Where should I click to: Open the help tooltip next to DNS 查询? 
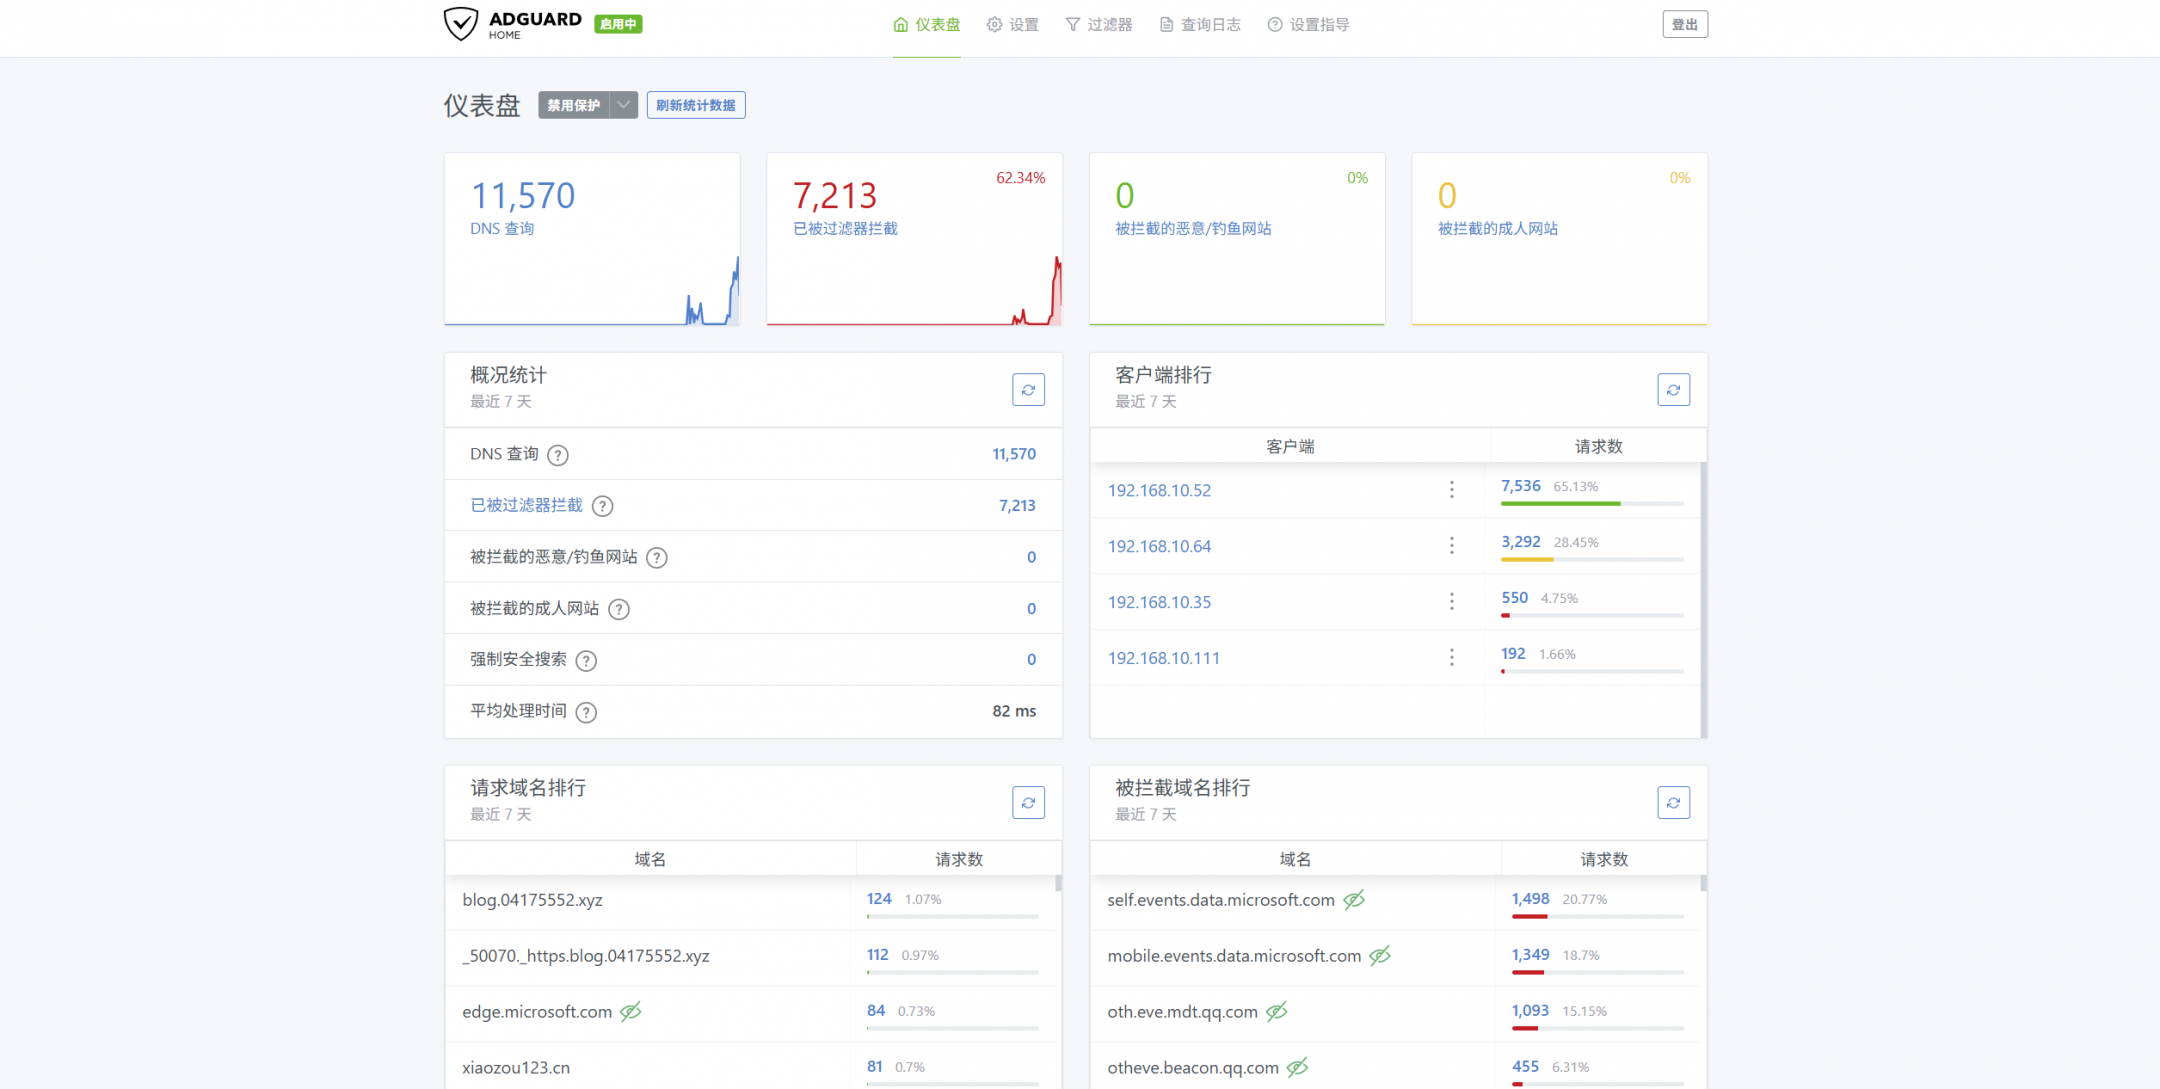558,454
